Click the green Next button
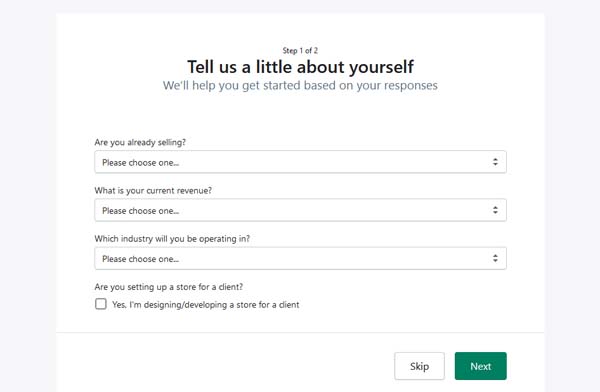 (x=481, y=366)
